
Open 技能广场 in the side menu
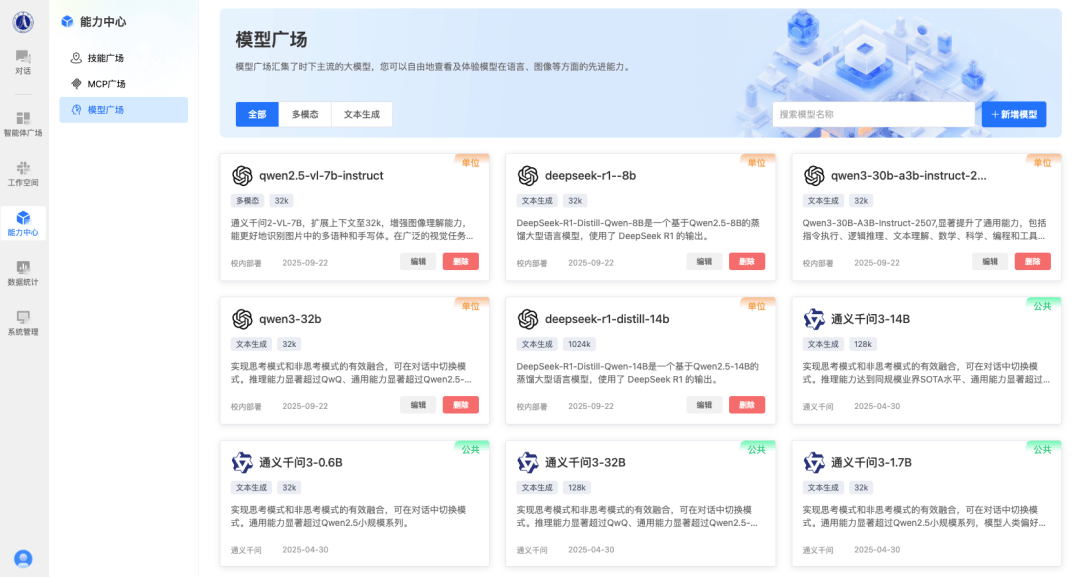click(105, 58)
